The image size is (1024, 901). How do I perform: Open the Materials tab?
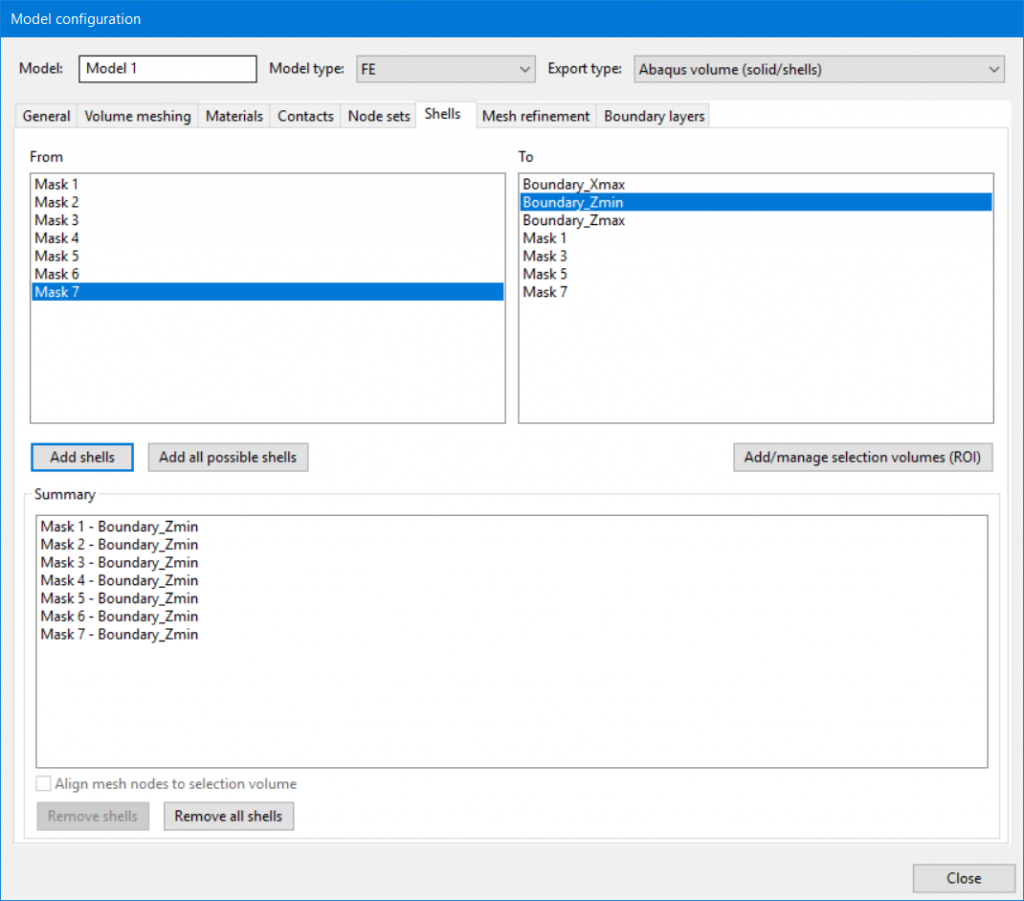tap(234, 116)
